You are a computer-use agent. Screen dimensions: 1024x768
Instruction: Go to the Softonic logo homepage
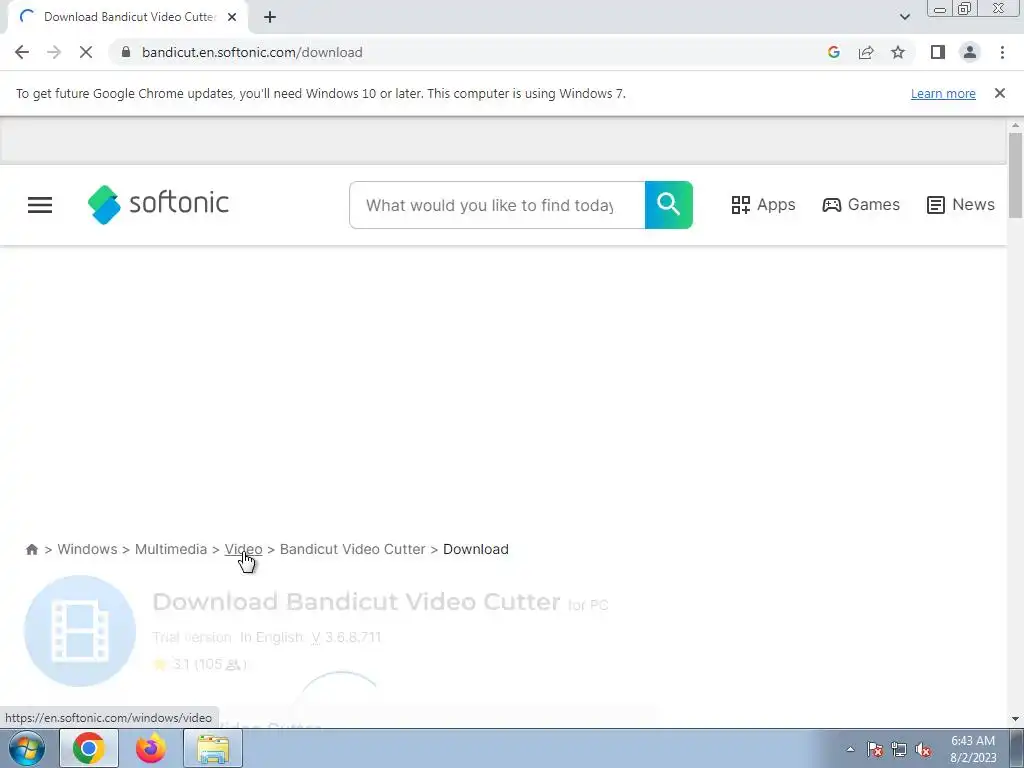(x=158, y=204)
